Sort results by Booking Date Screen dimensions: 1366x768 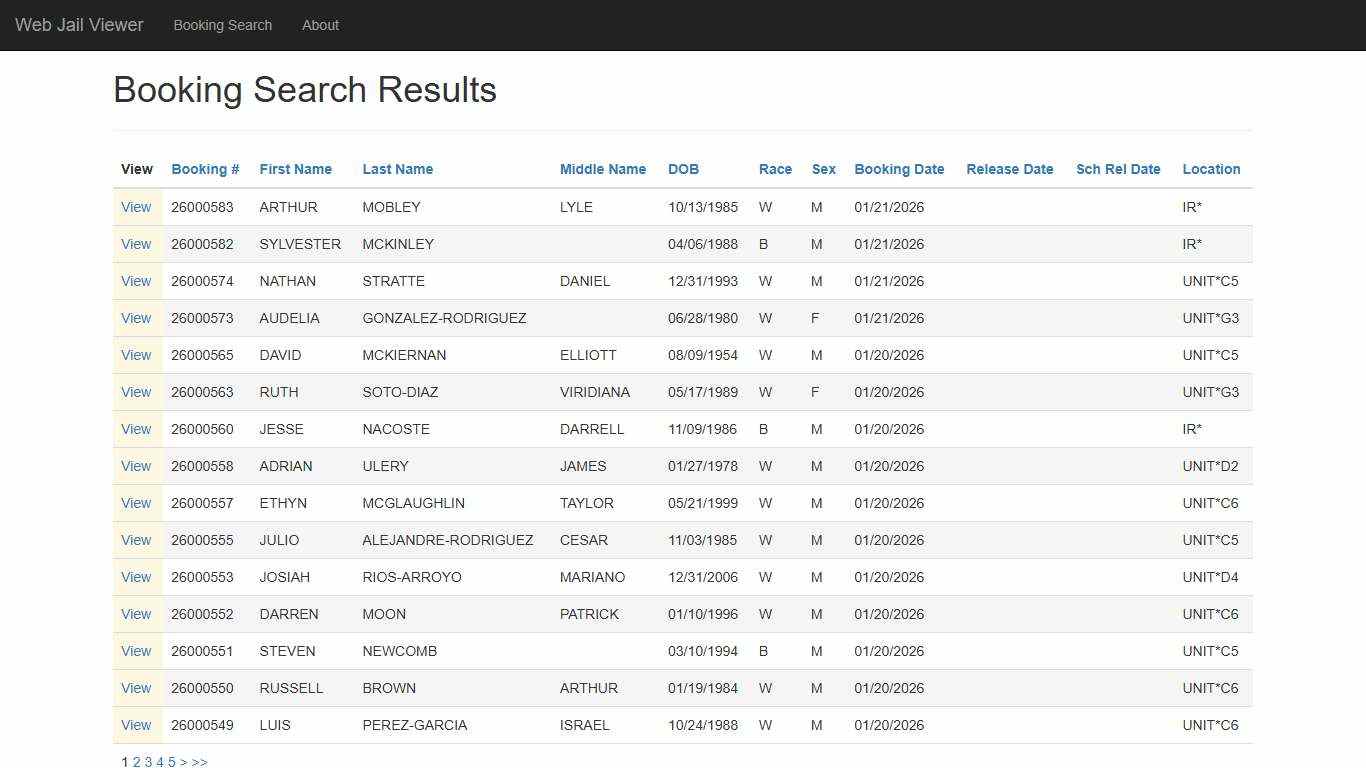(898, 169)
